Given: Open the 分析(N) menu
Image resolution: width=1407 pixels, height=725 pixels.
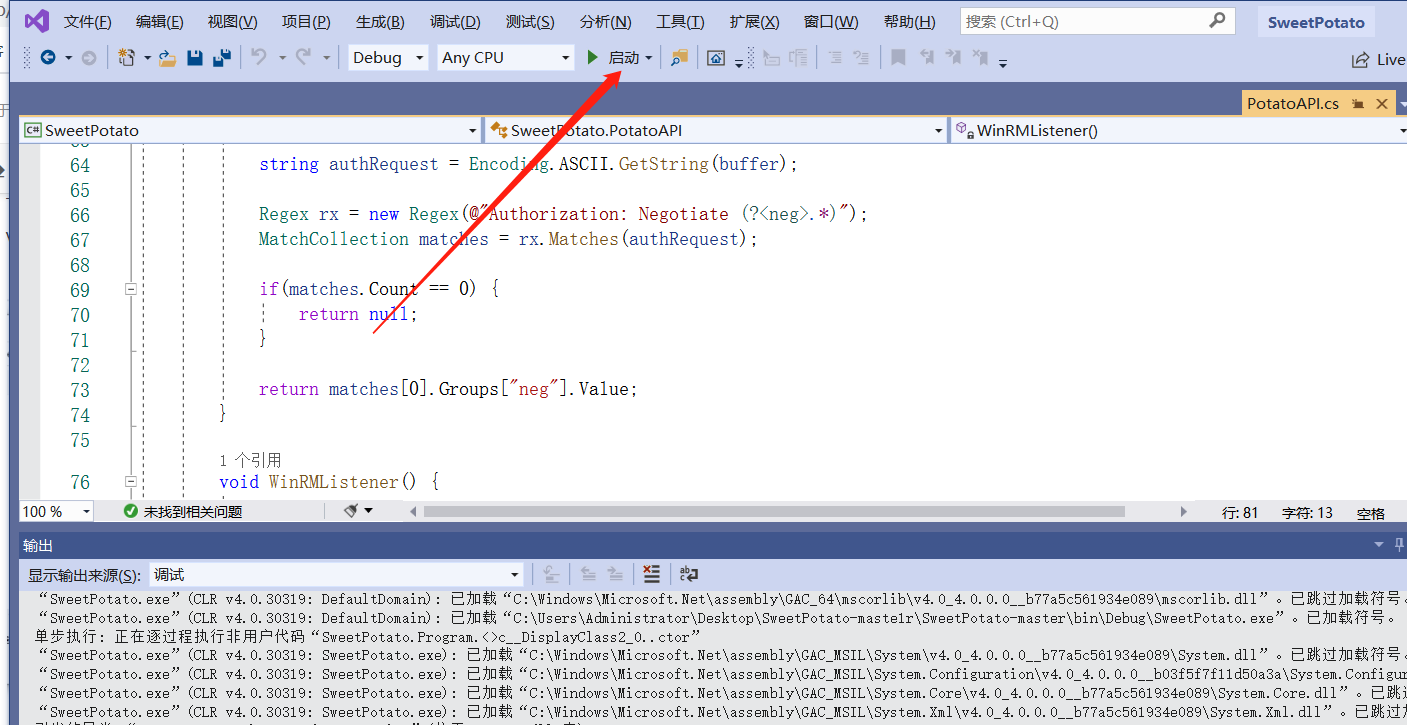Looking at the screenshot, I should click(x=605, y=22).
